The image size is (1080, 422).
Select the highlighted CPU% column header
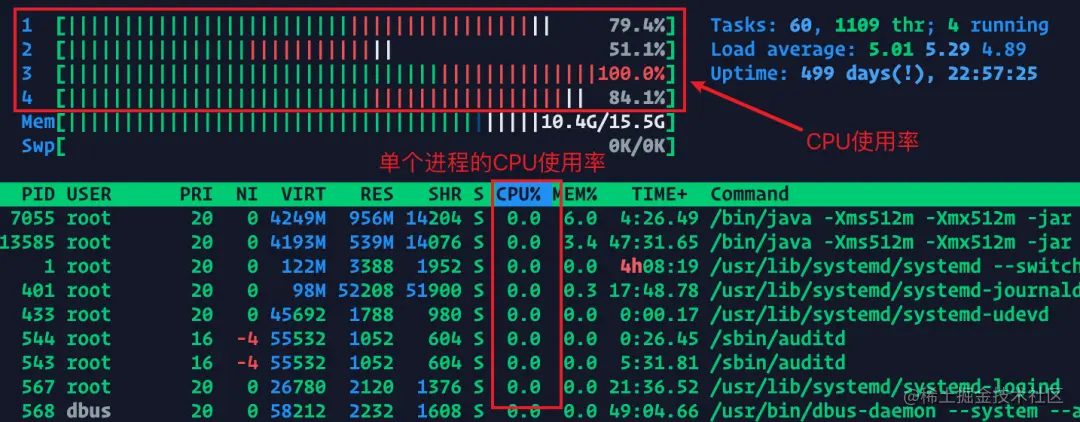point(523,195)
